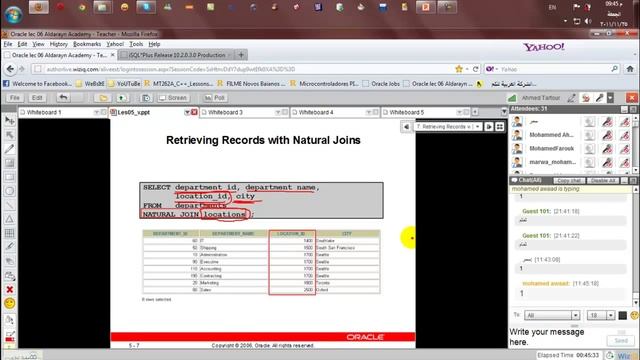The width and height of the screenshot is (640, 360).
Task: Click the Poll button
Action: click(215, 98)
